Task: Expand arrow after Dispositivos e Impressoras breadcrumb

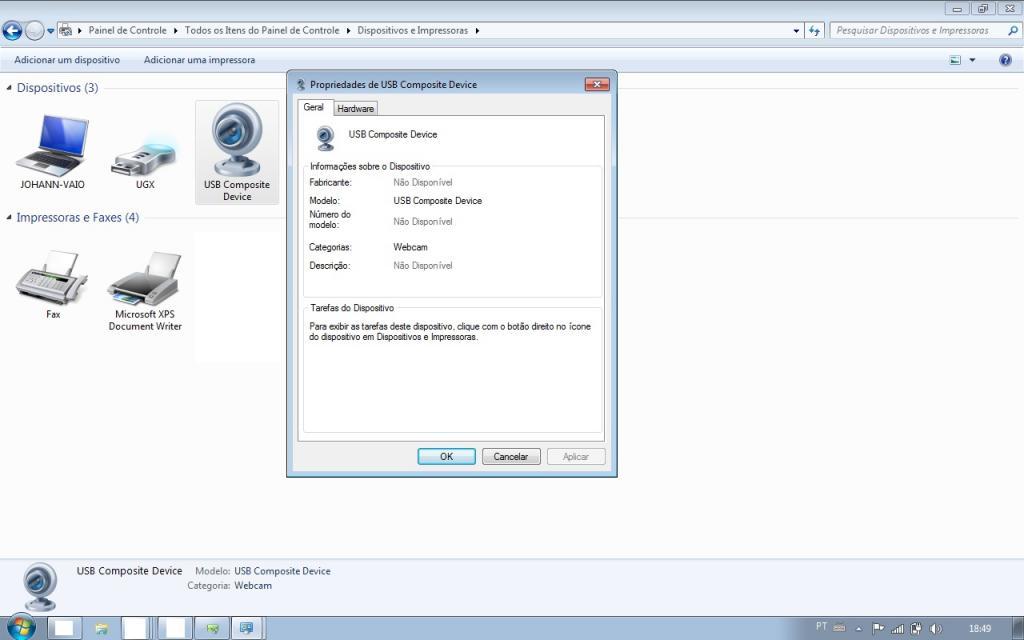Action: (477, 31)
